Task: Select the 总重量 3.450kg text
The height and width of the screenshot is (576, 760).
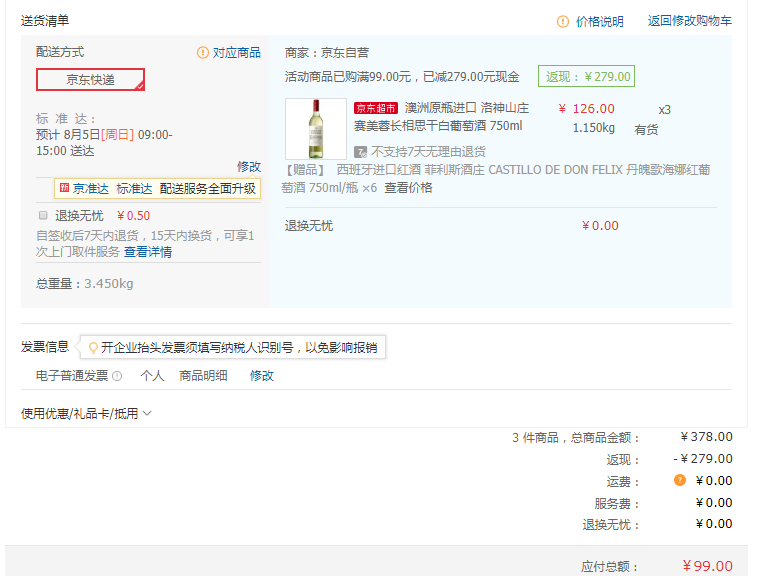Action: (x=84, y=284)
